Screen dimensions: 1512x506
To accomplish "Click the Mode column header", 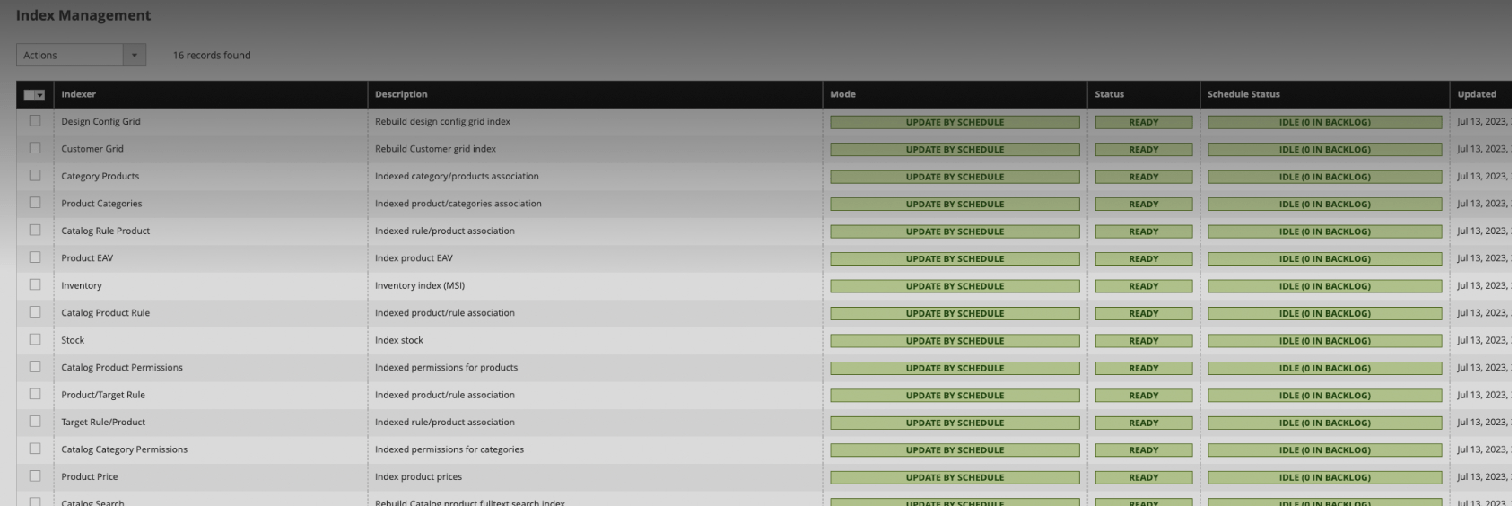I will coord(843,95).
